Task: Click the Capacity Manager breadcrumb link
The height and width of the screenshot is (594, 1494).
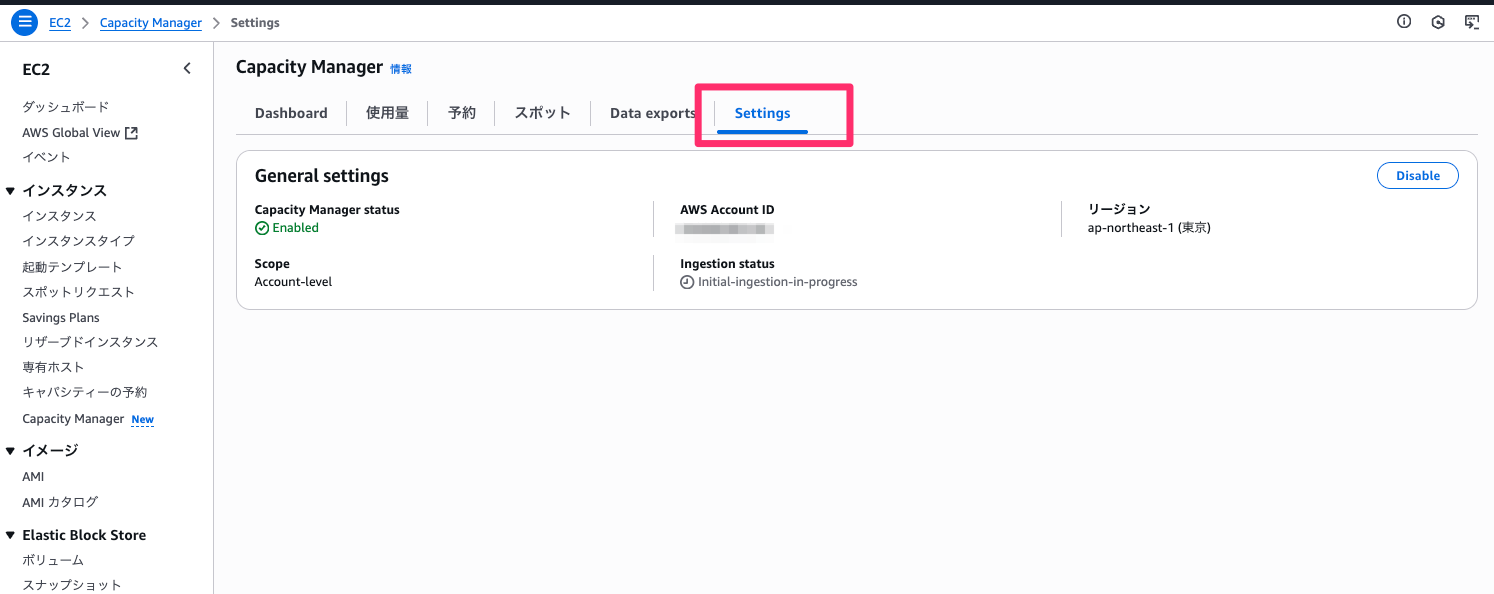Action: pos(151,22)
